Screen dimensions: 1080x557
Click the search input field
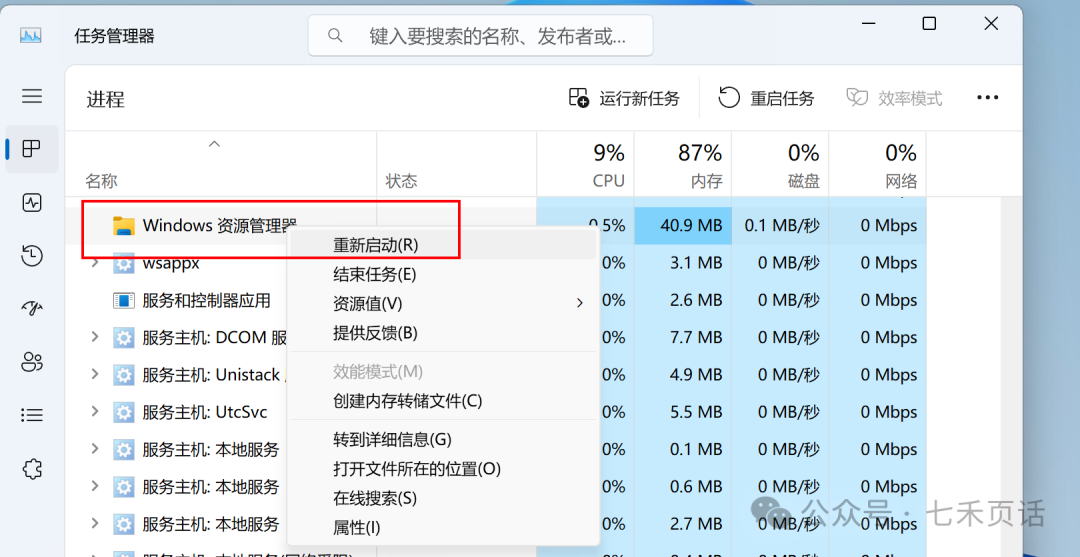coord(481,35)
